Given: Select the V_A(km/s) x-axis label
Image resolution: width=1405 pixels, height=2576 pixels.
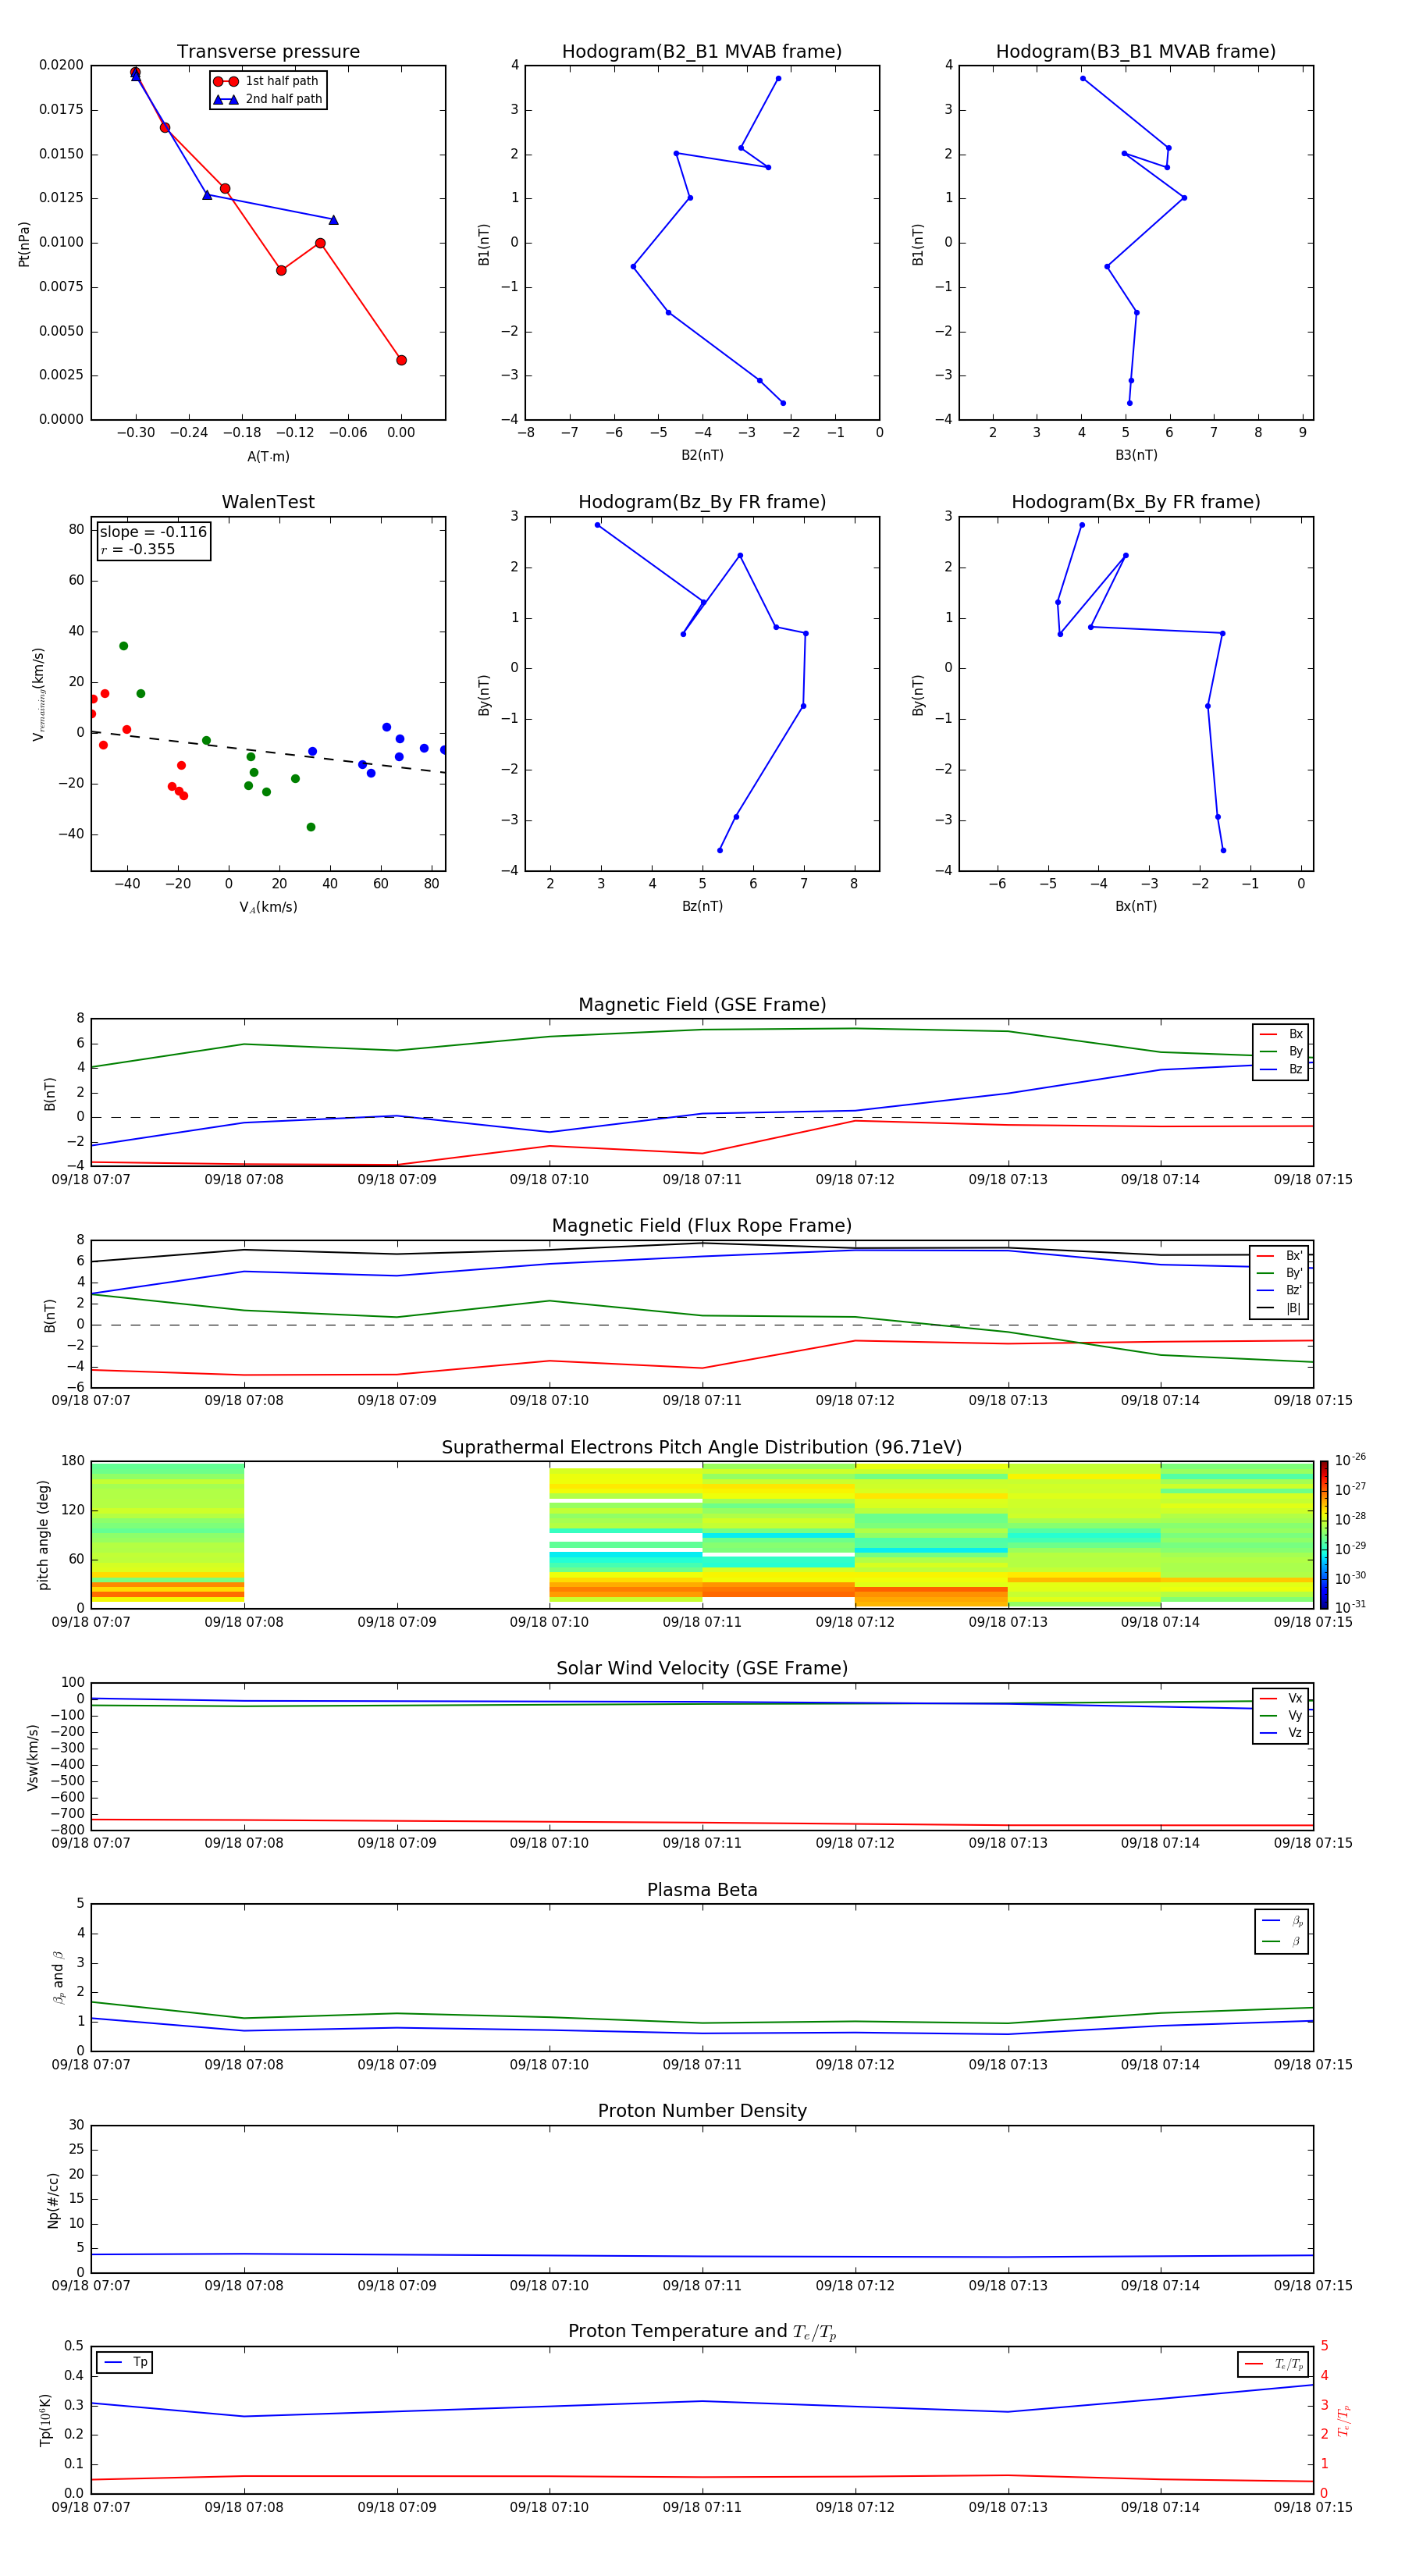Looking at the screenshot, I should pos(268,907).
